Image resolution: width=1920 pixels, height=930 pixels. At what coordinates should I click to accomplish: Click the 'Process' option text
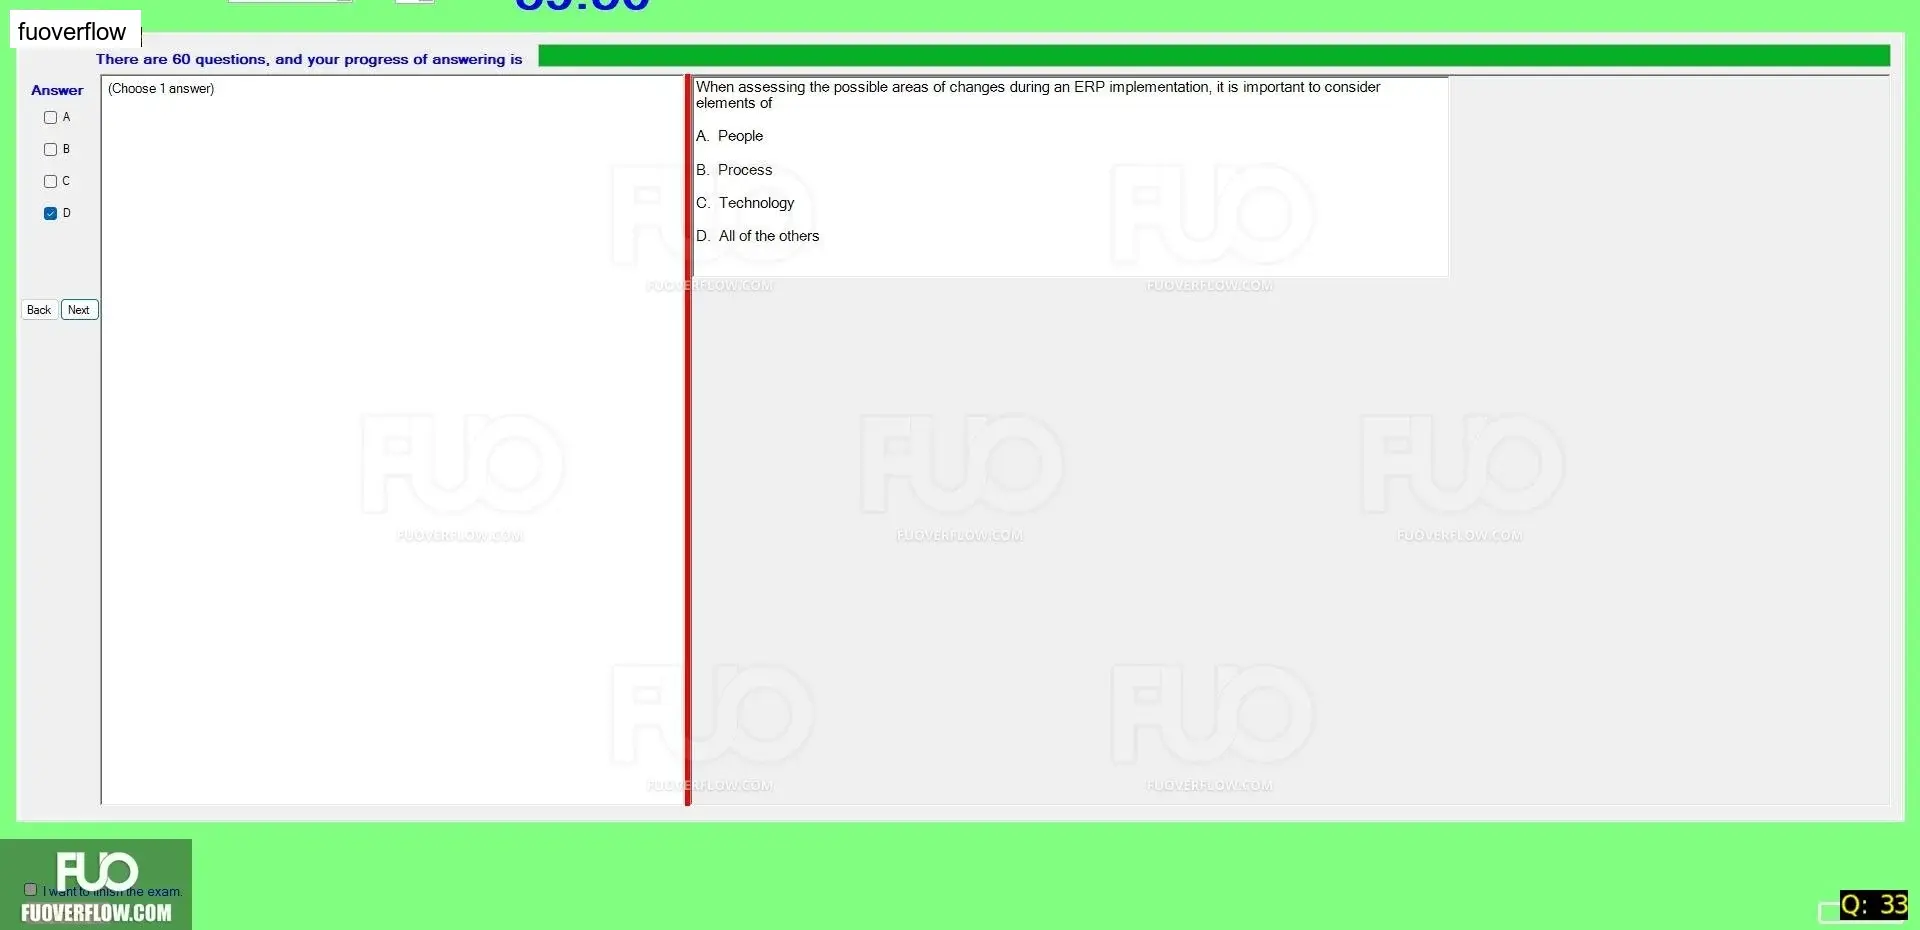745,170
